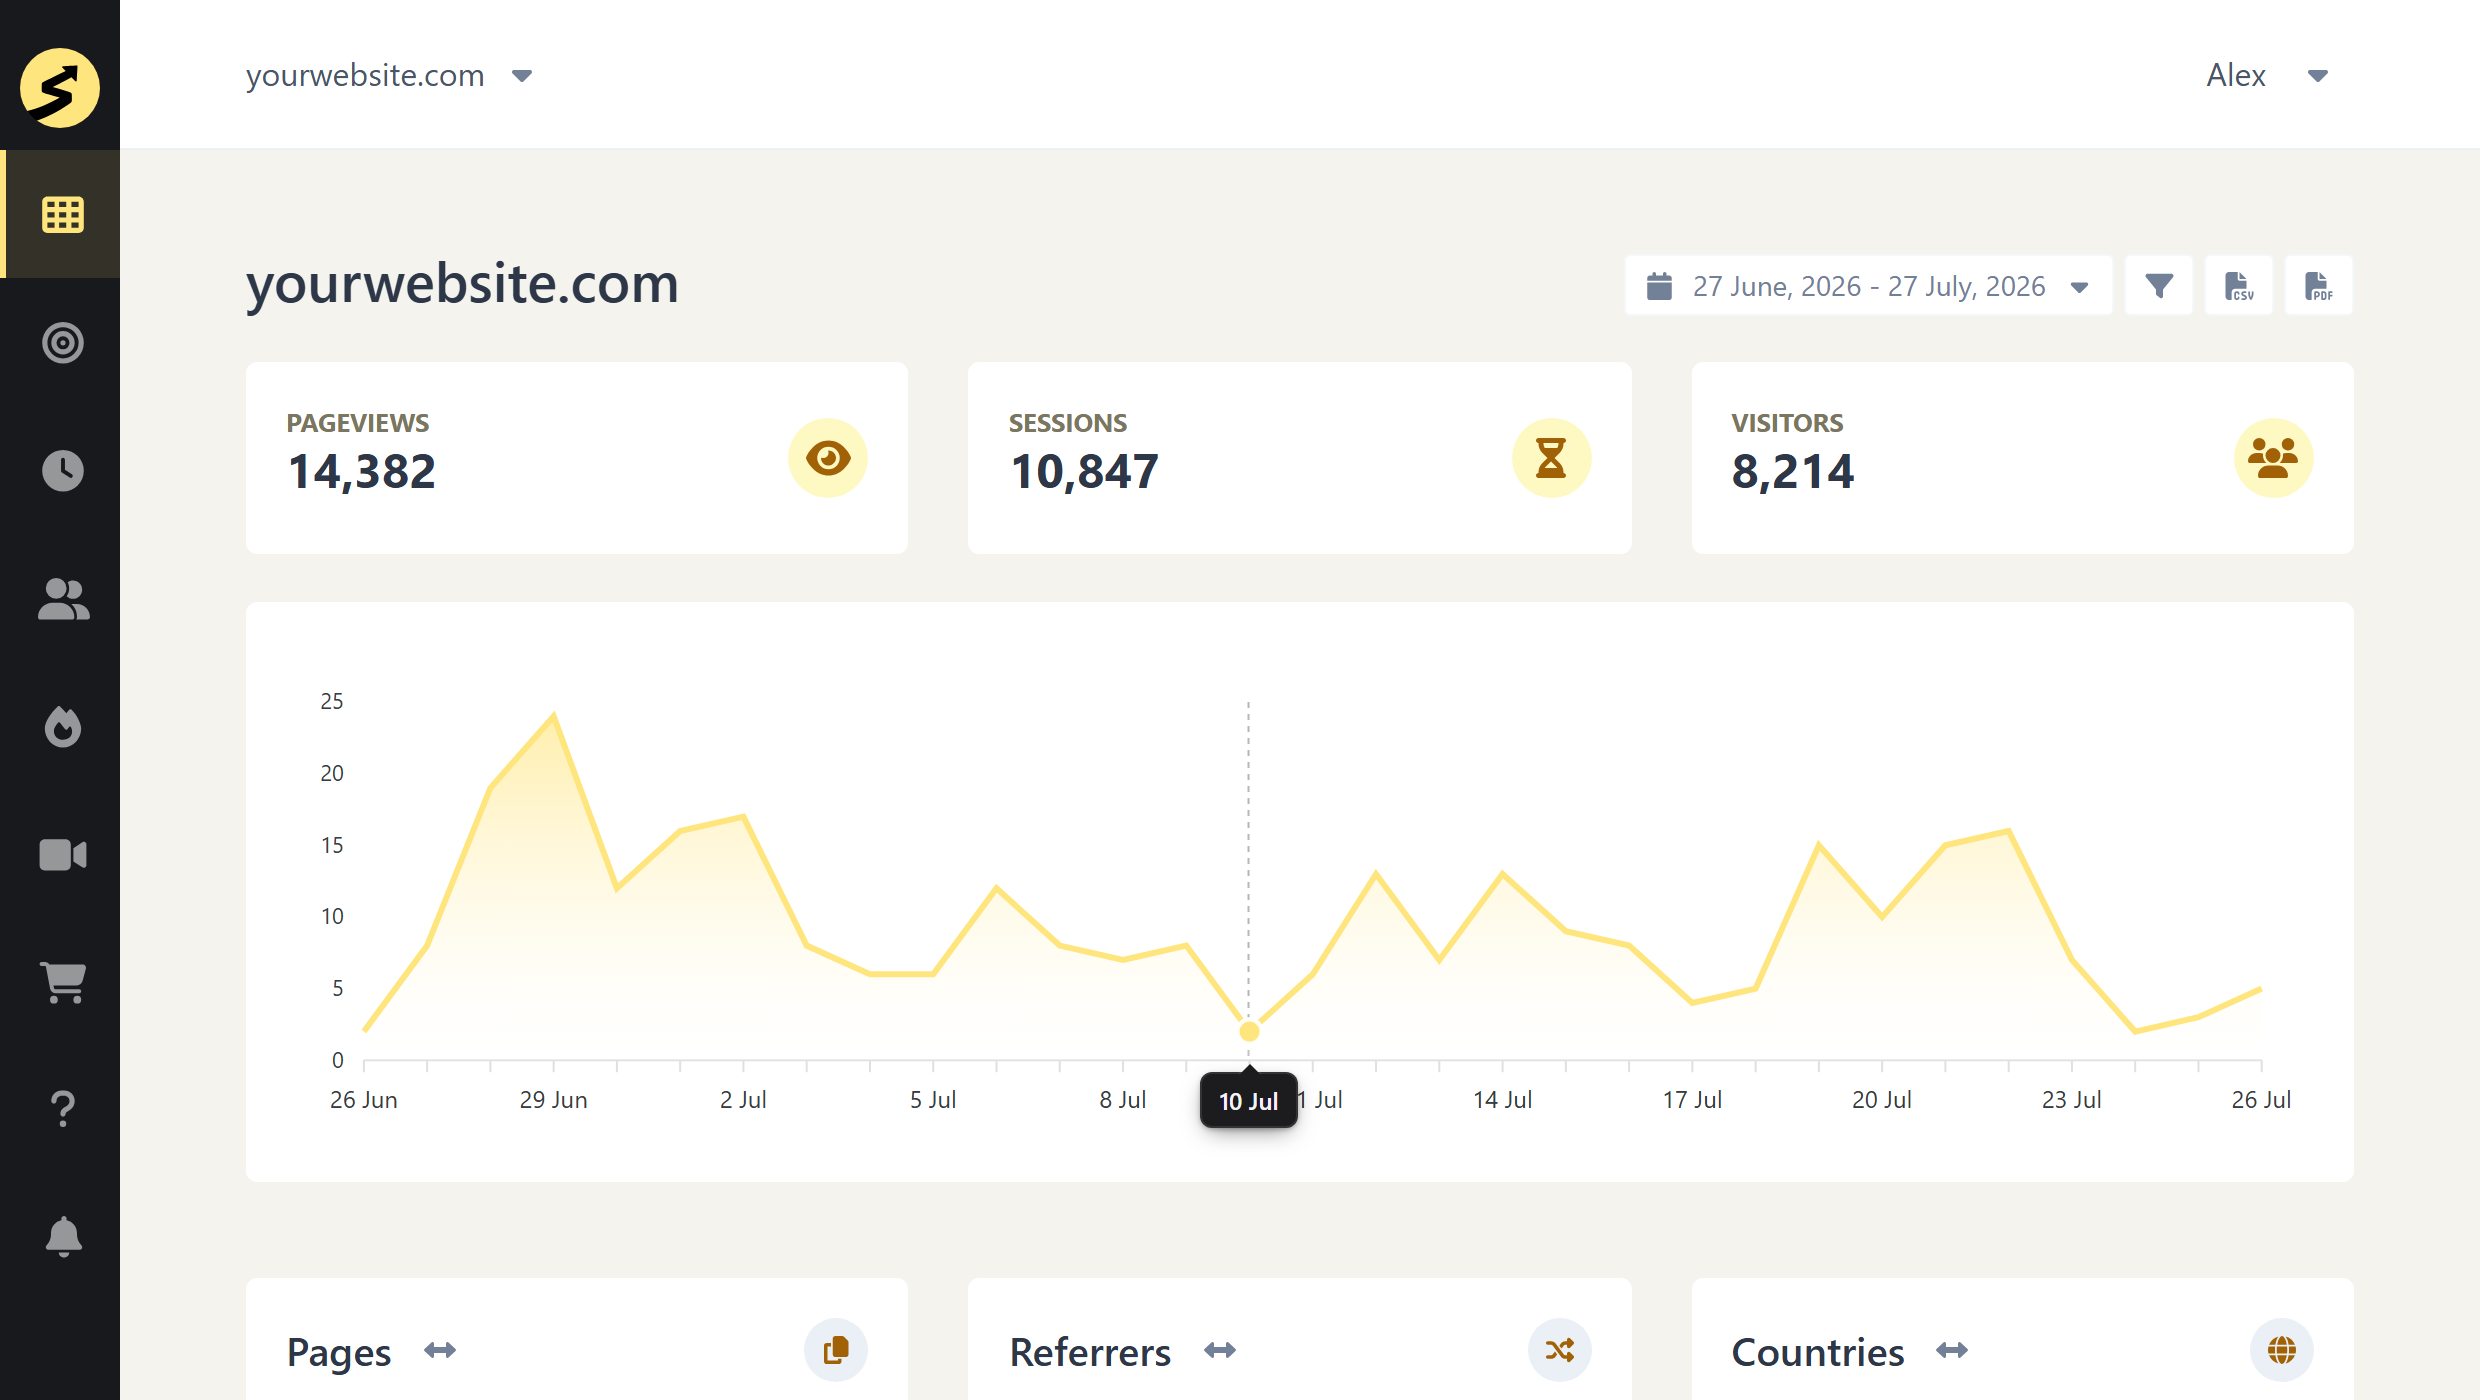Image resolution: width=2480 pixels, height=1400 pixels.
Task: Open the notifications bell icon
Action: point(63,1237)
